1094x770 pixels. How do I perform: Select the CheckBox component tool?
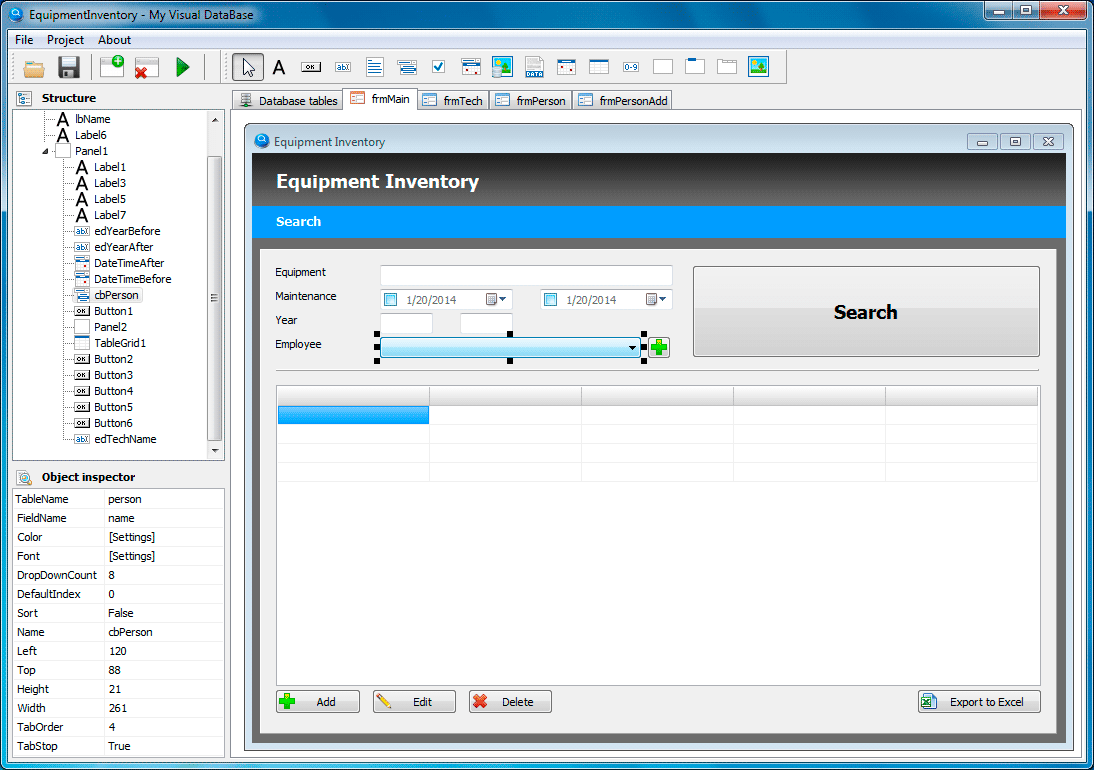tap(438, 67)
